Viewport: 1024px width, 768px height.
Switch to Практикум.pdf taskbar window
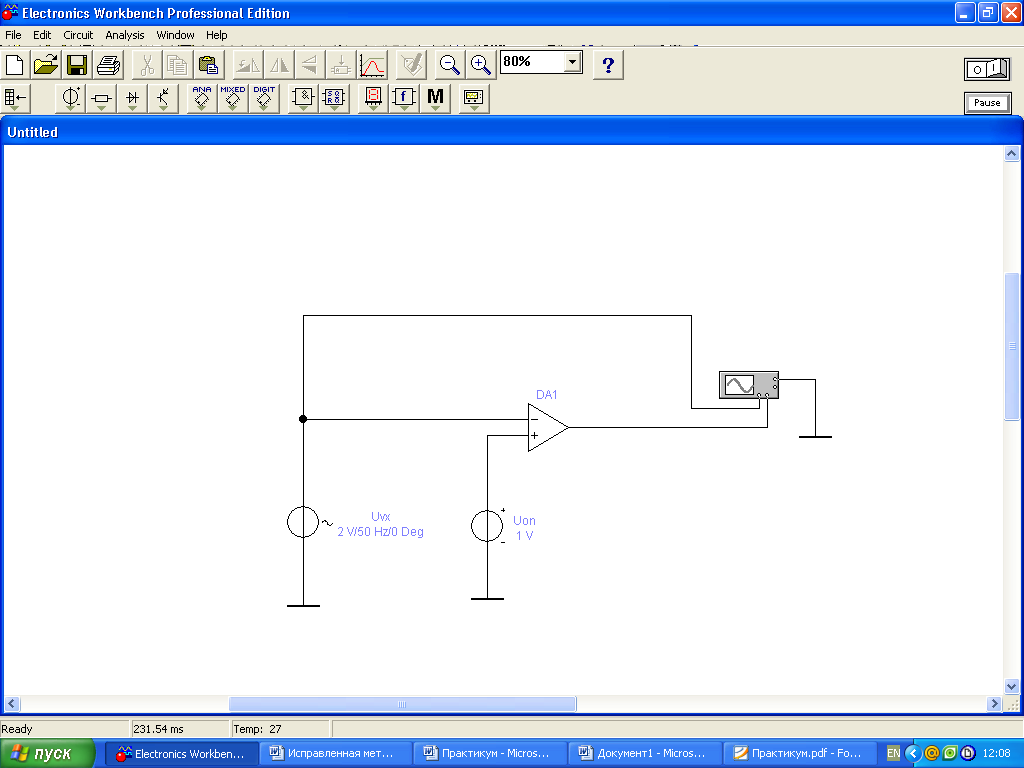tap(798, 754)
